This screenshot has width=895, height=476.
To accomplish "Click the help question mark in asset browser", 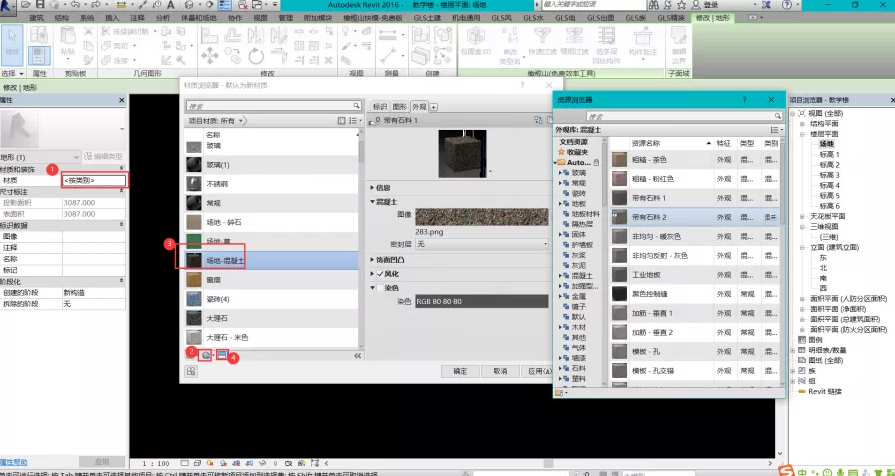I will click(x=744, y=100).
